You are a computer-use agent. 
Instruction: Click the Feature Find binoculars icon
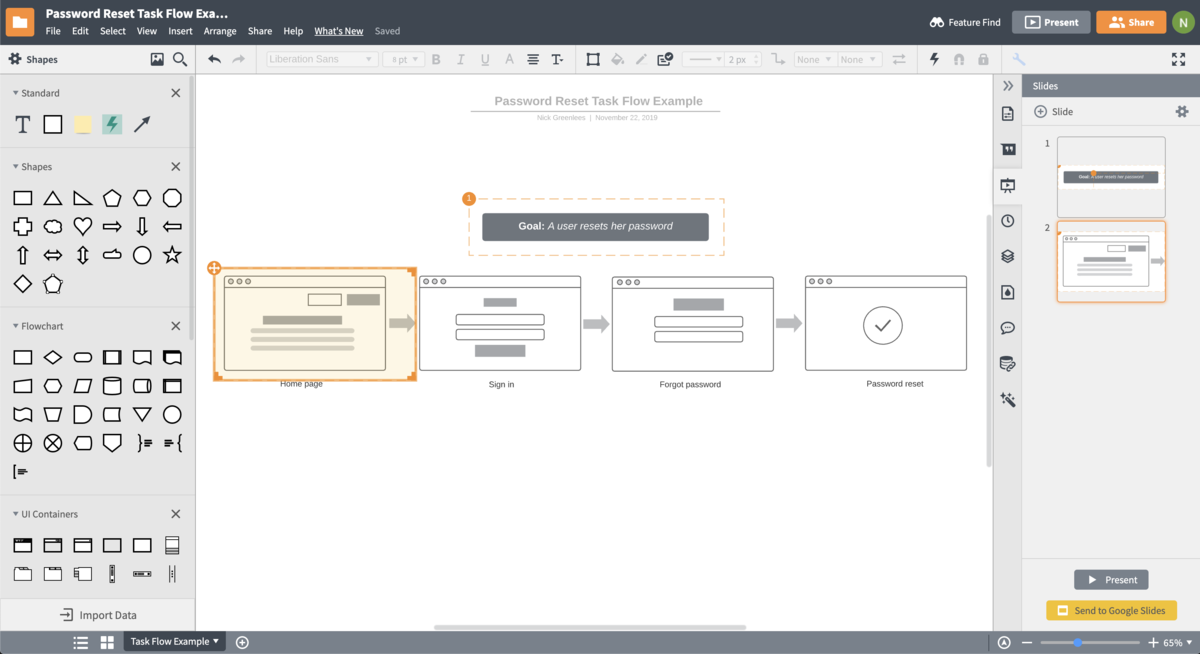pos(937,22)
